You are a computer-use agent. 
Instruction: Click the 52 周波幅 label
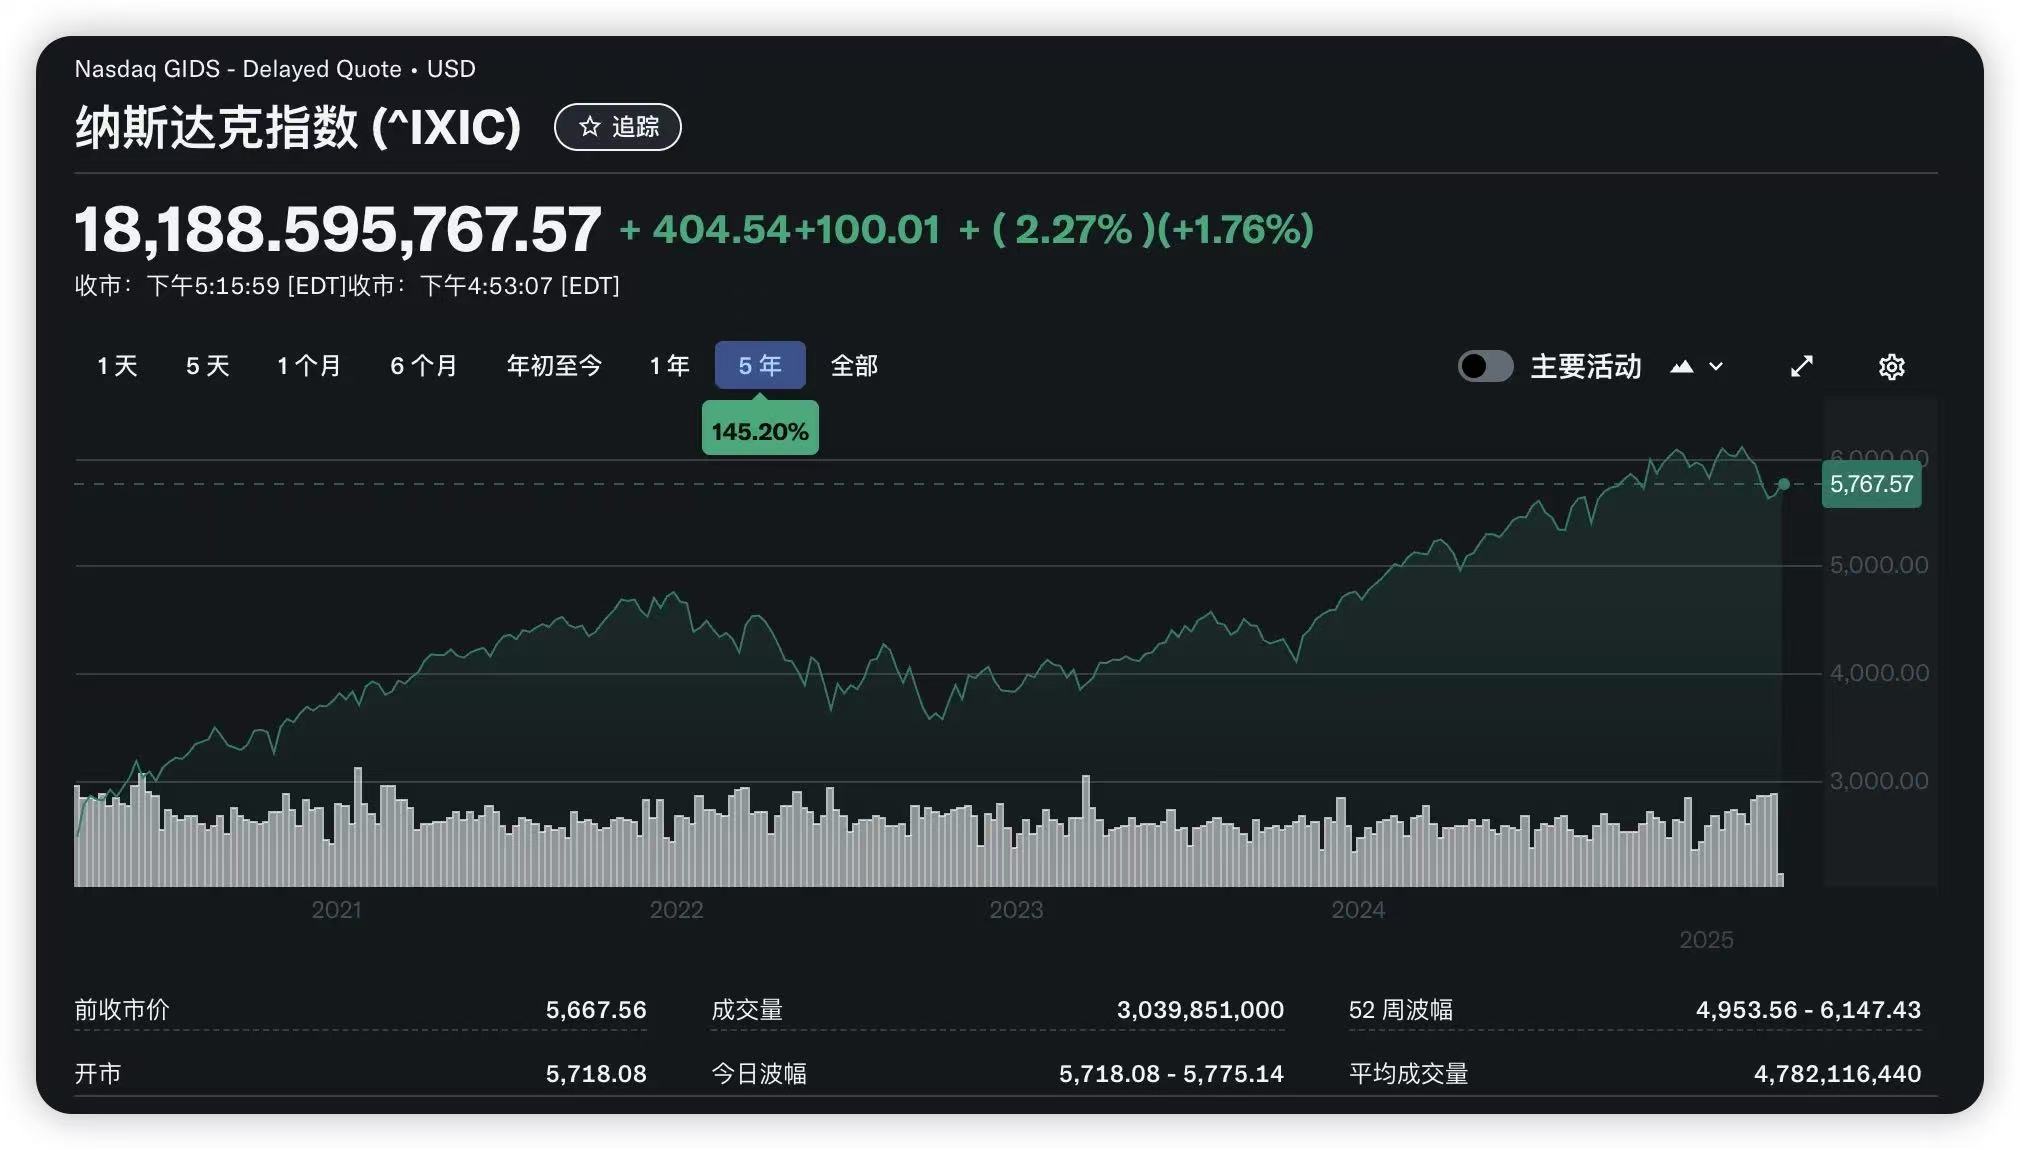[x=1400, y=1010]
